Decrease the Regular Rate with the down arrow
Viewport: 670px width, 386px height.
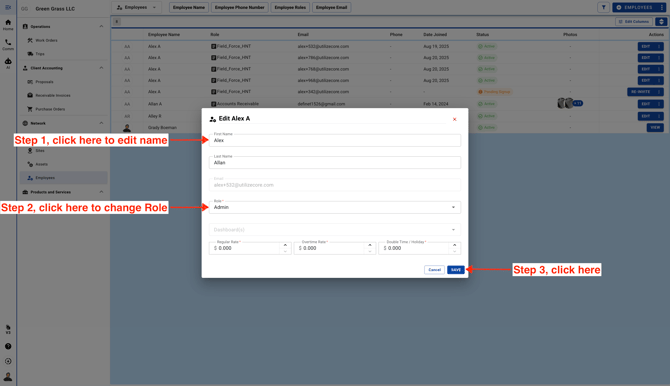[x=285, y=251]
